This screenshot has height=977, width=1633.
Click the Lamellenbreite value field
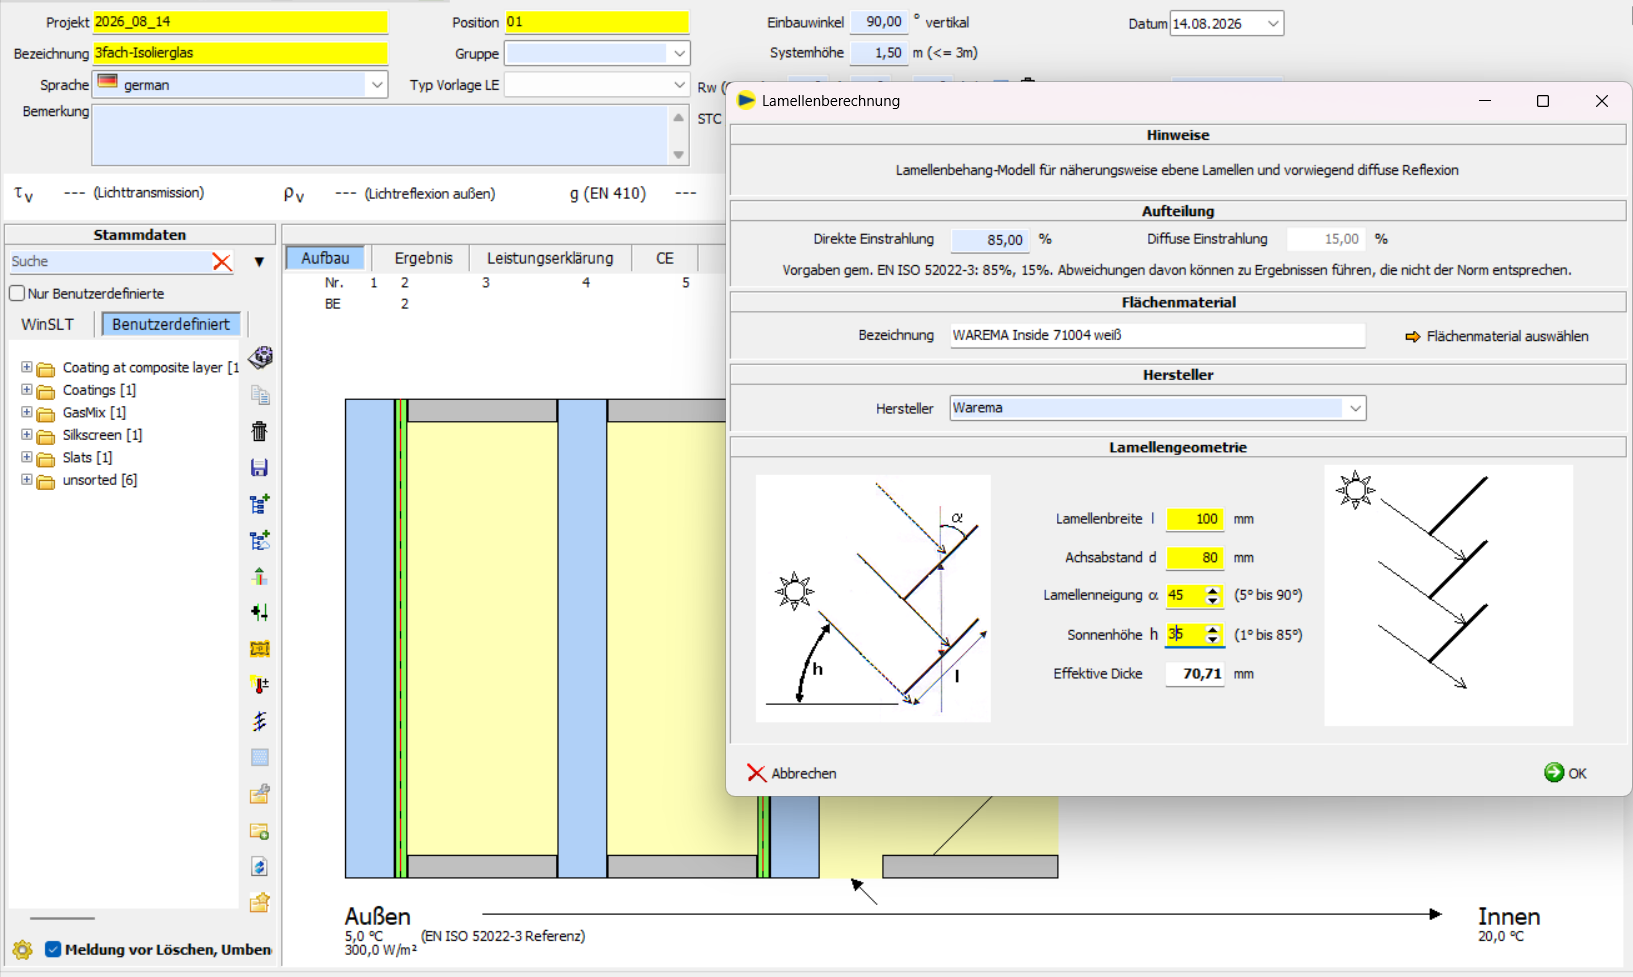click(1195, 519)
